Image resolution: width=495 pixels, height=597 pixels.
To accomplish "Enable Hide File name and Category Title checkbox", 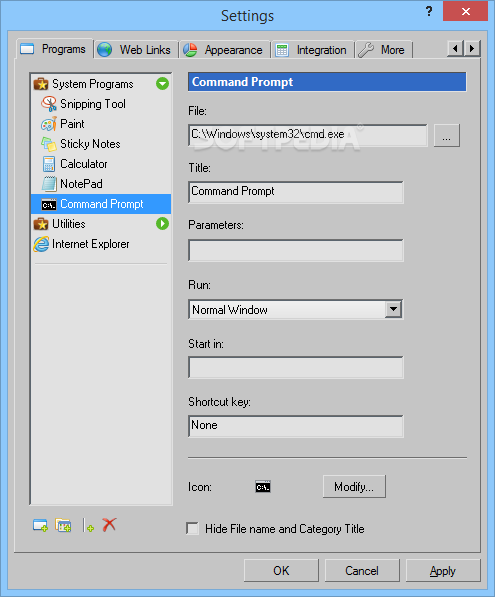I will 192,528.
